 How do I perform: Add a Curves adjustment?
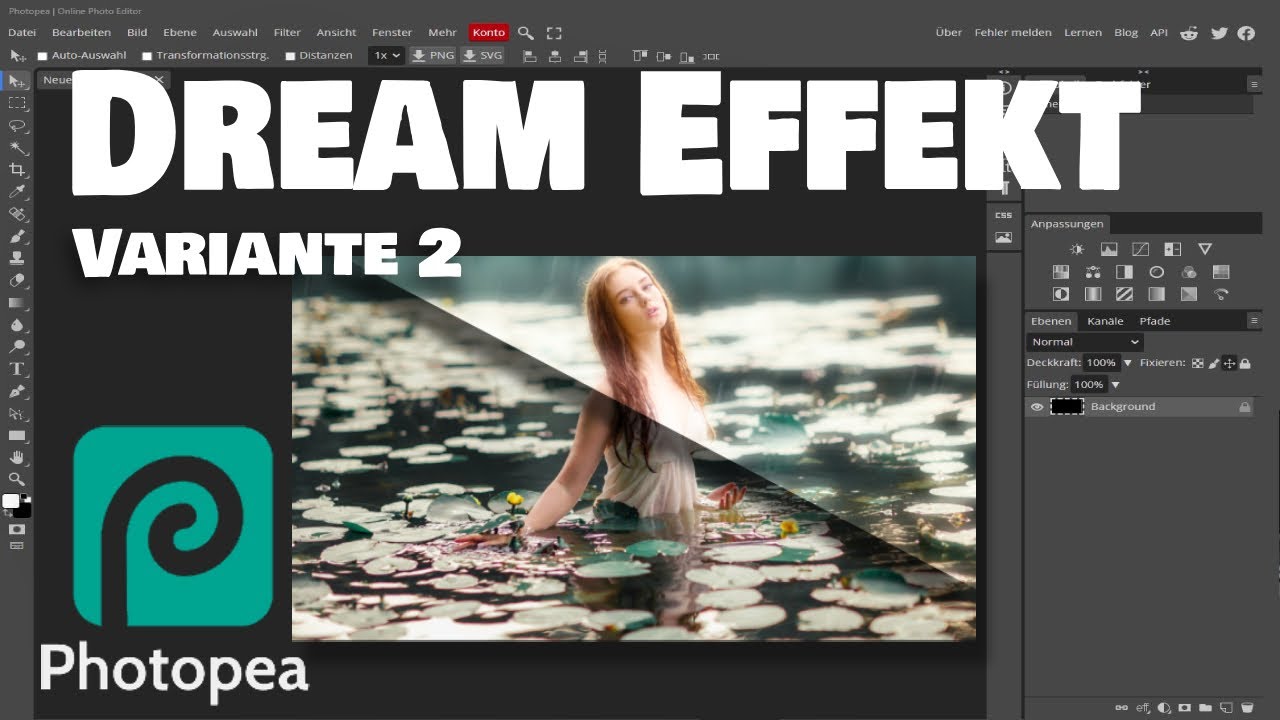point(1140,249)
